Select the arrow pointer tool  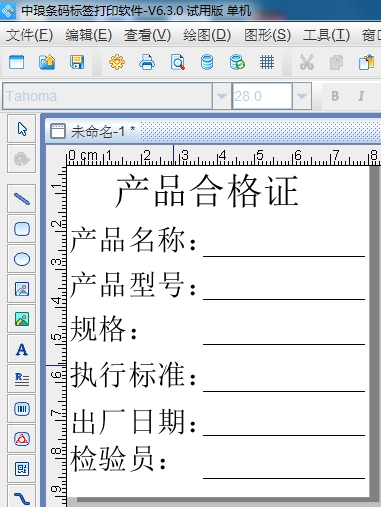tap(22, 129)
